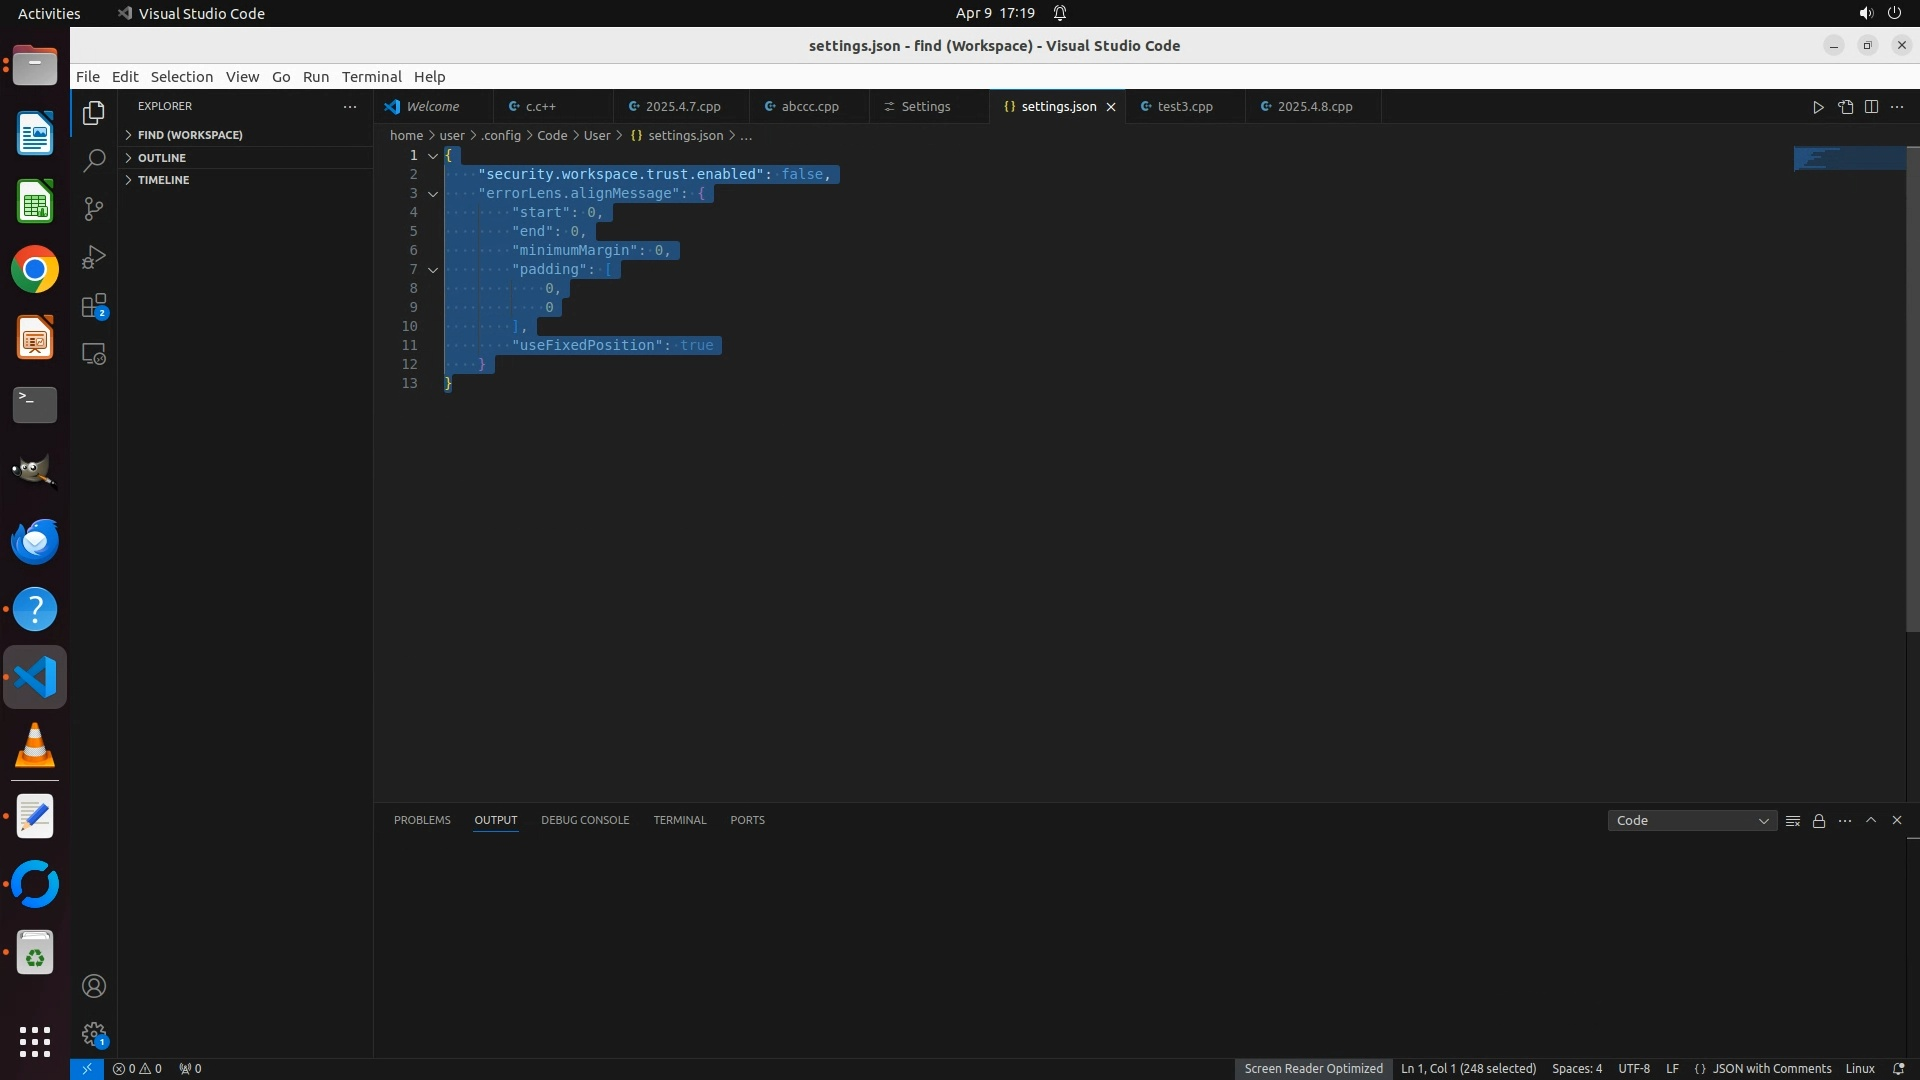Switch to the test3.cpp tab

click(1185, 107)
